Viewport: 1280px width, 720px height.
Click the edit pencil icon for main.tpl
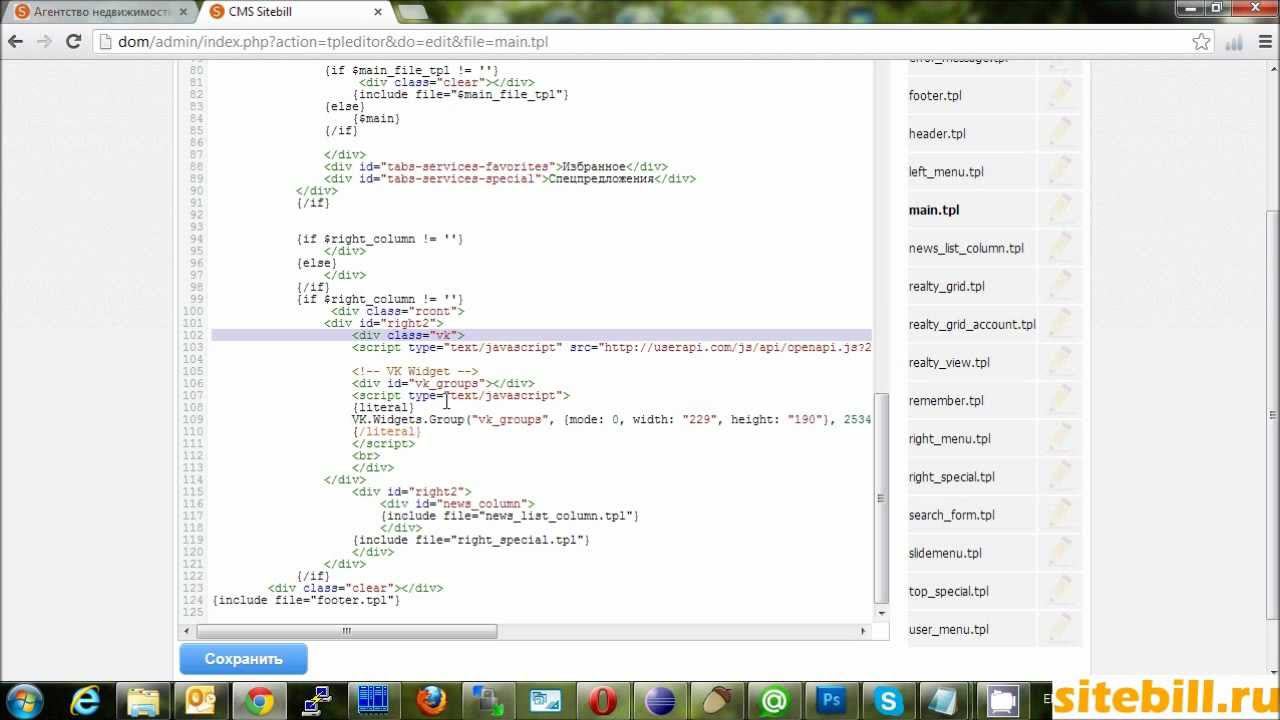coord(1060,210)
